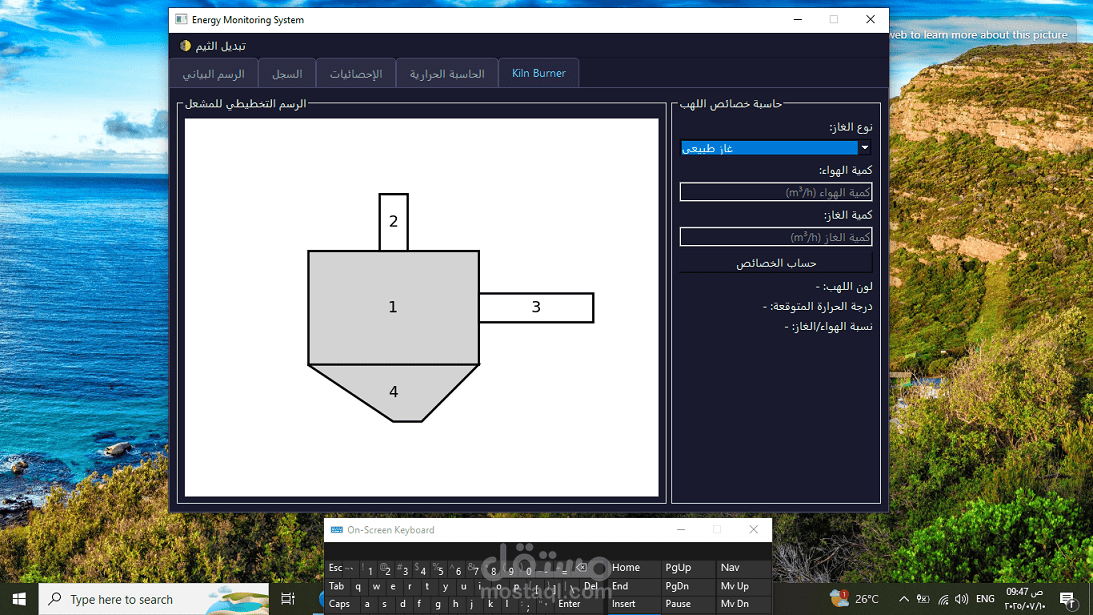Expand the gas type dropdown arrow

pos(864,148)
